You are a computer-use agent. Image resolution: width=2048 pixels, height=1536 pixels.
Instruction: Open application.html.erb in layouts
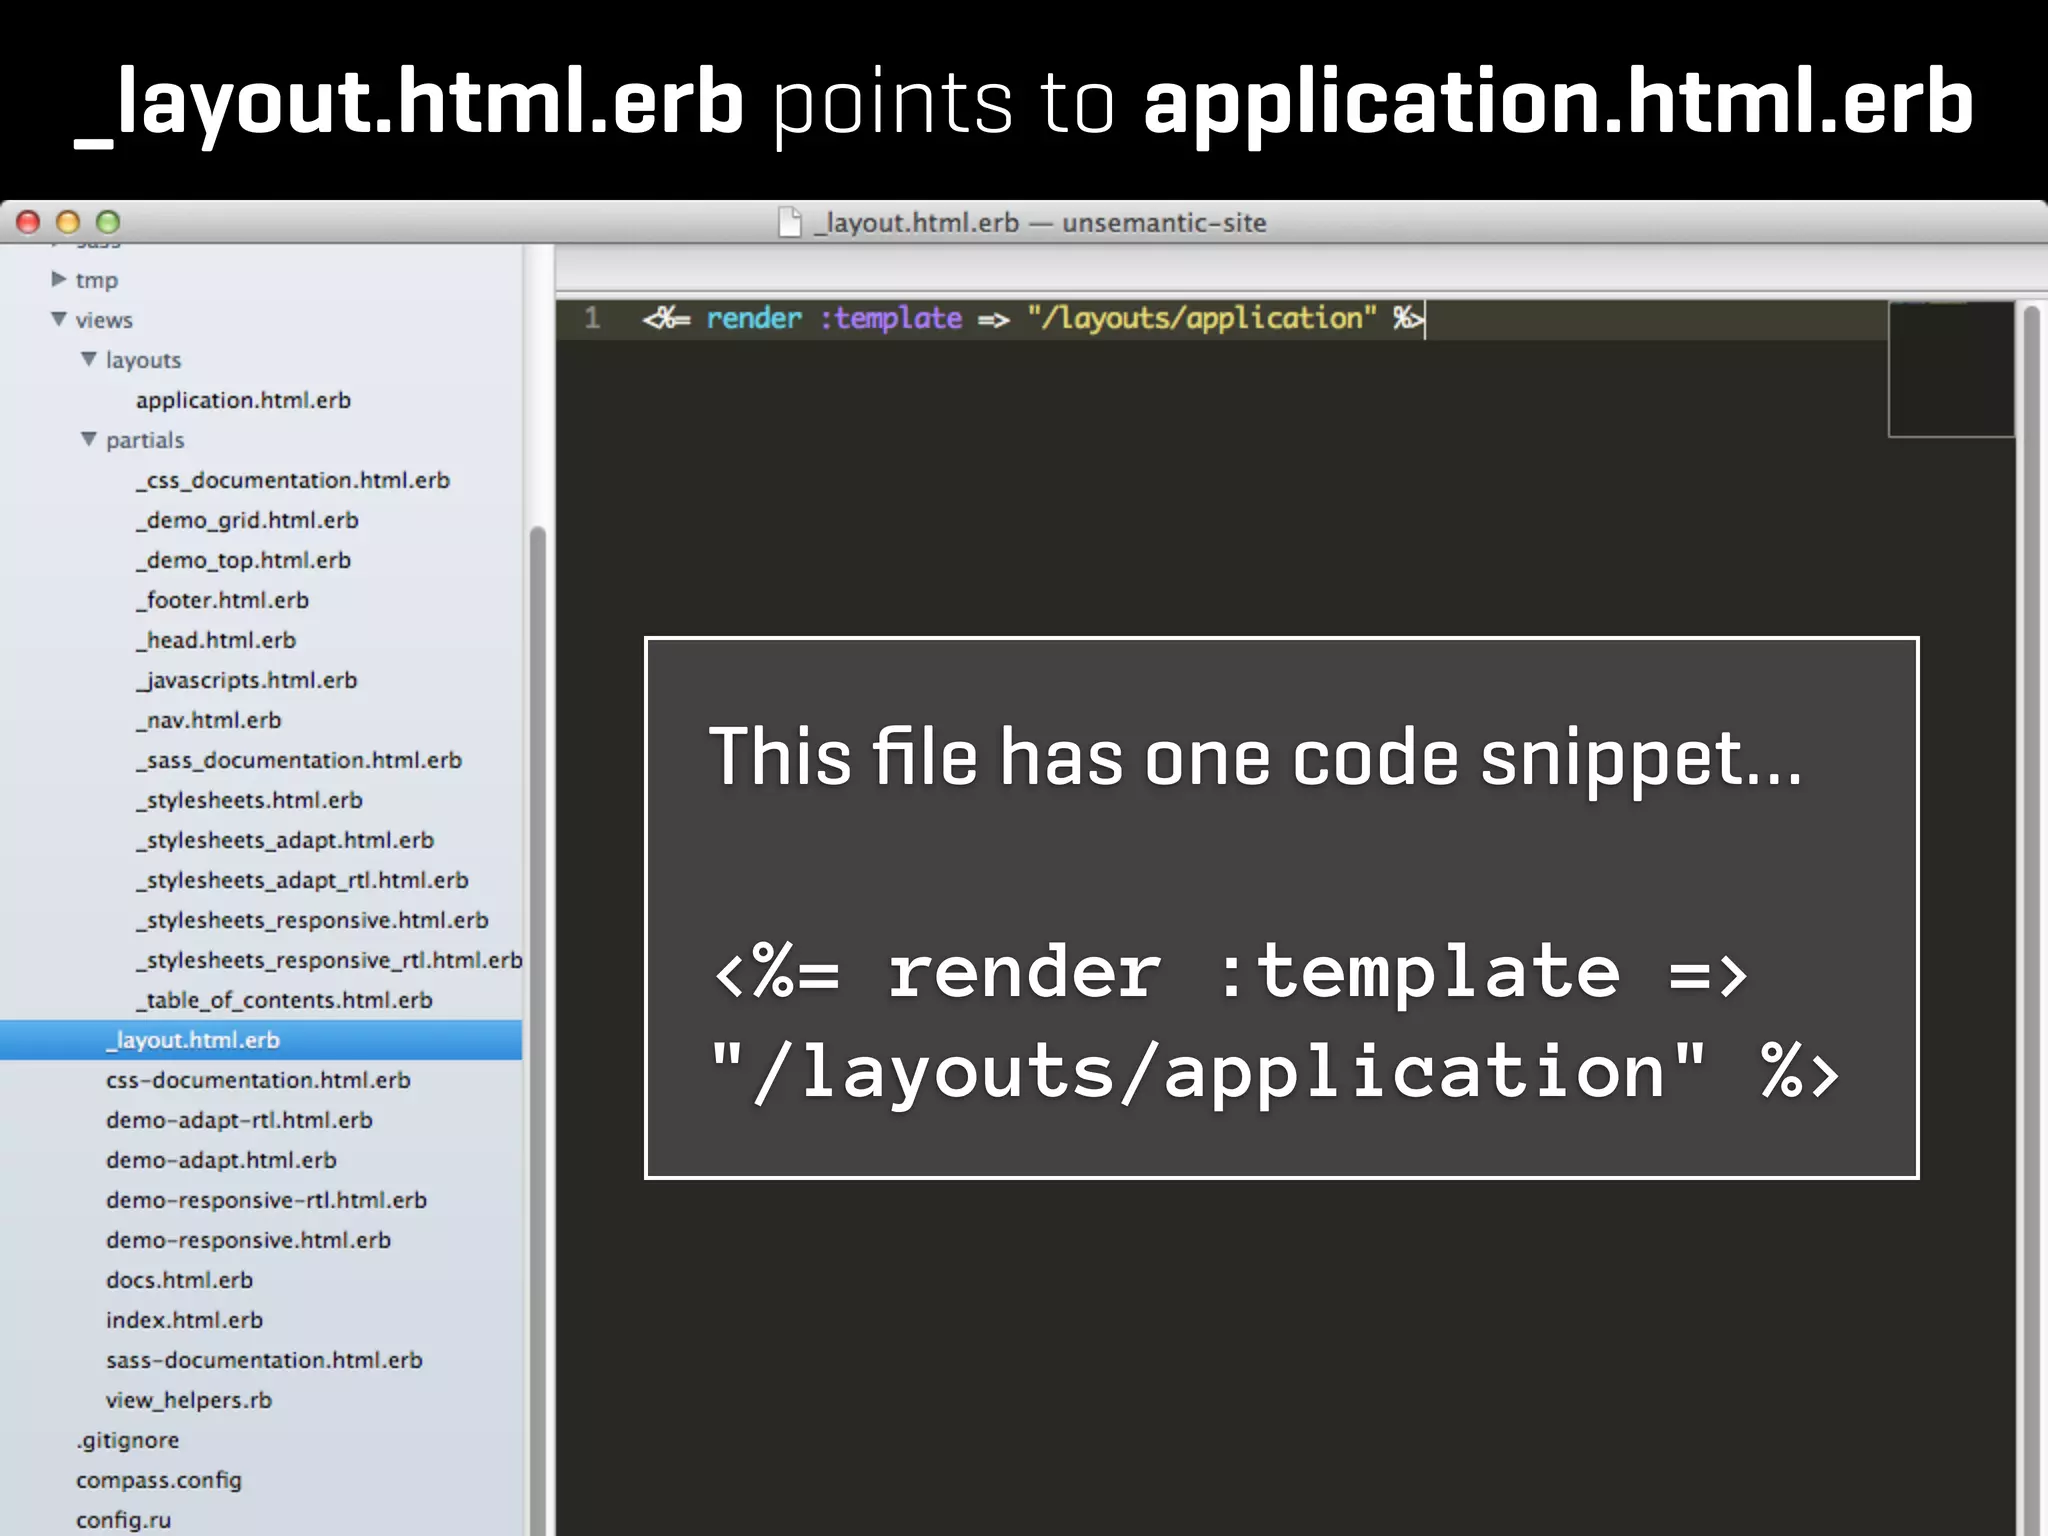243,400
